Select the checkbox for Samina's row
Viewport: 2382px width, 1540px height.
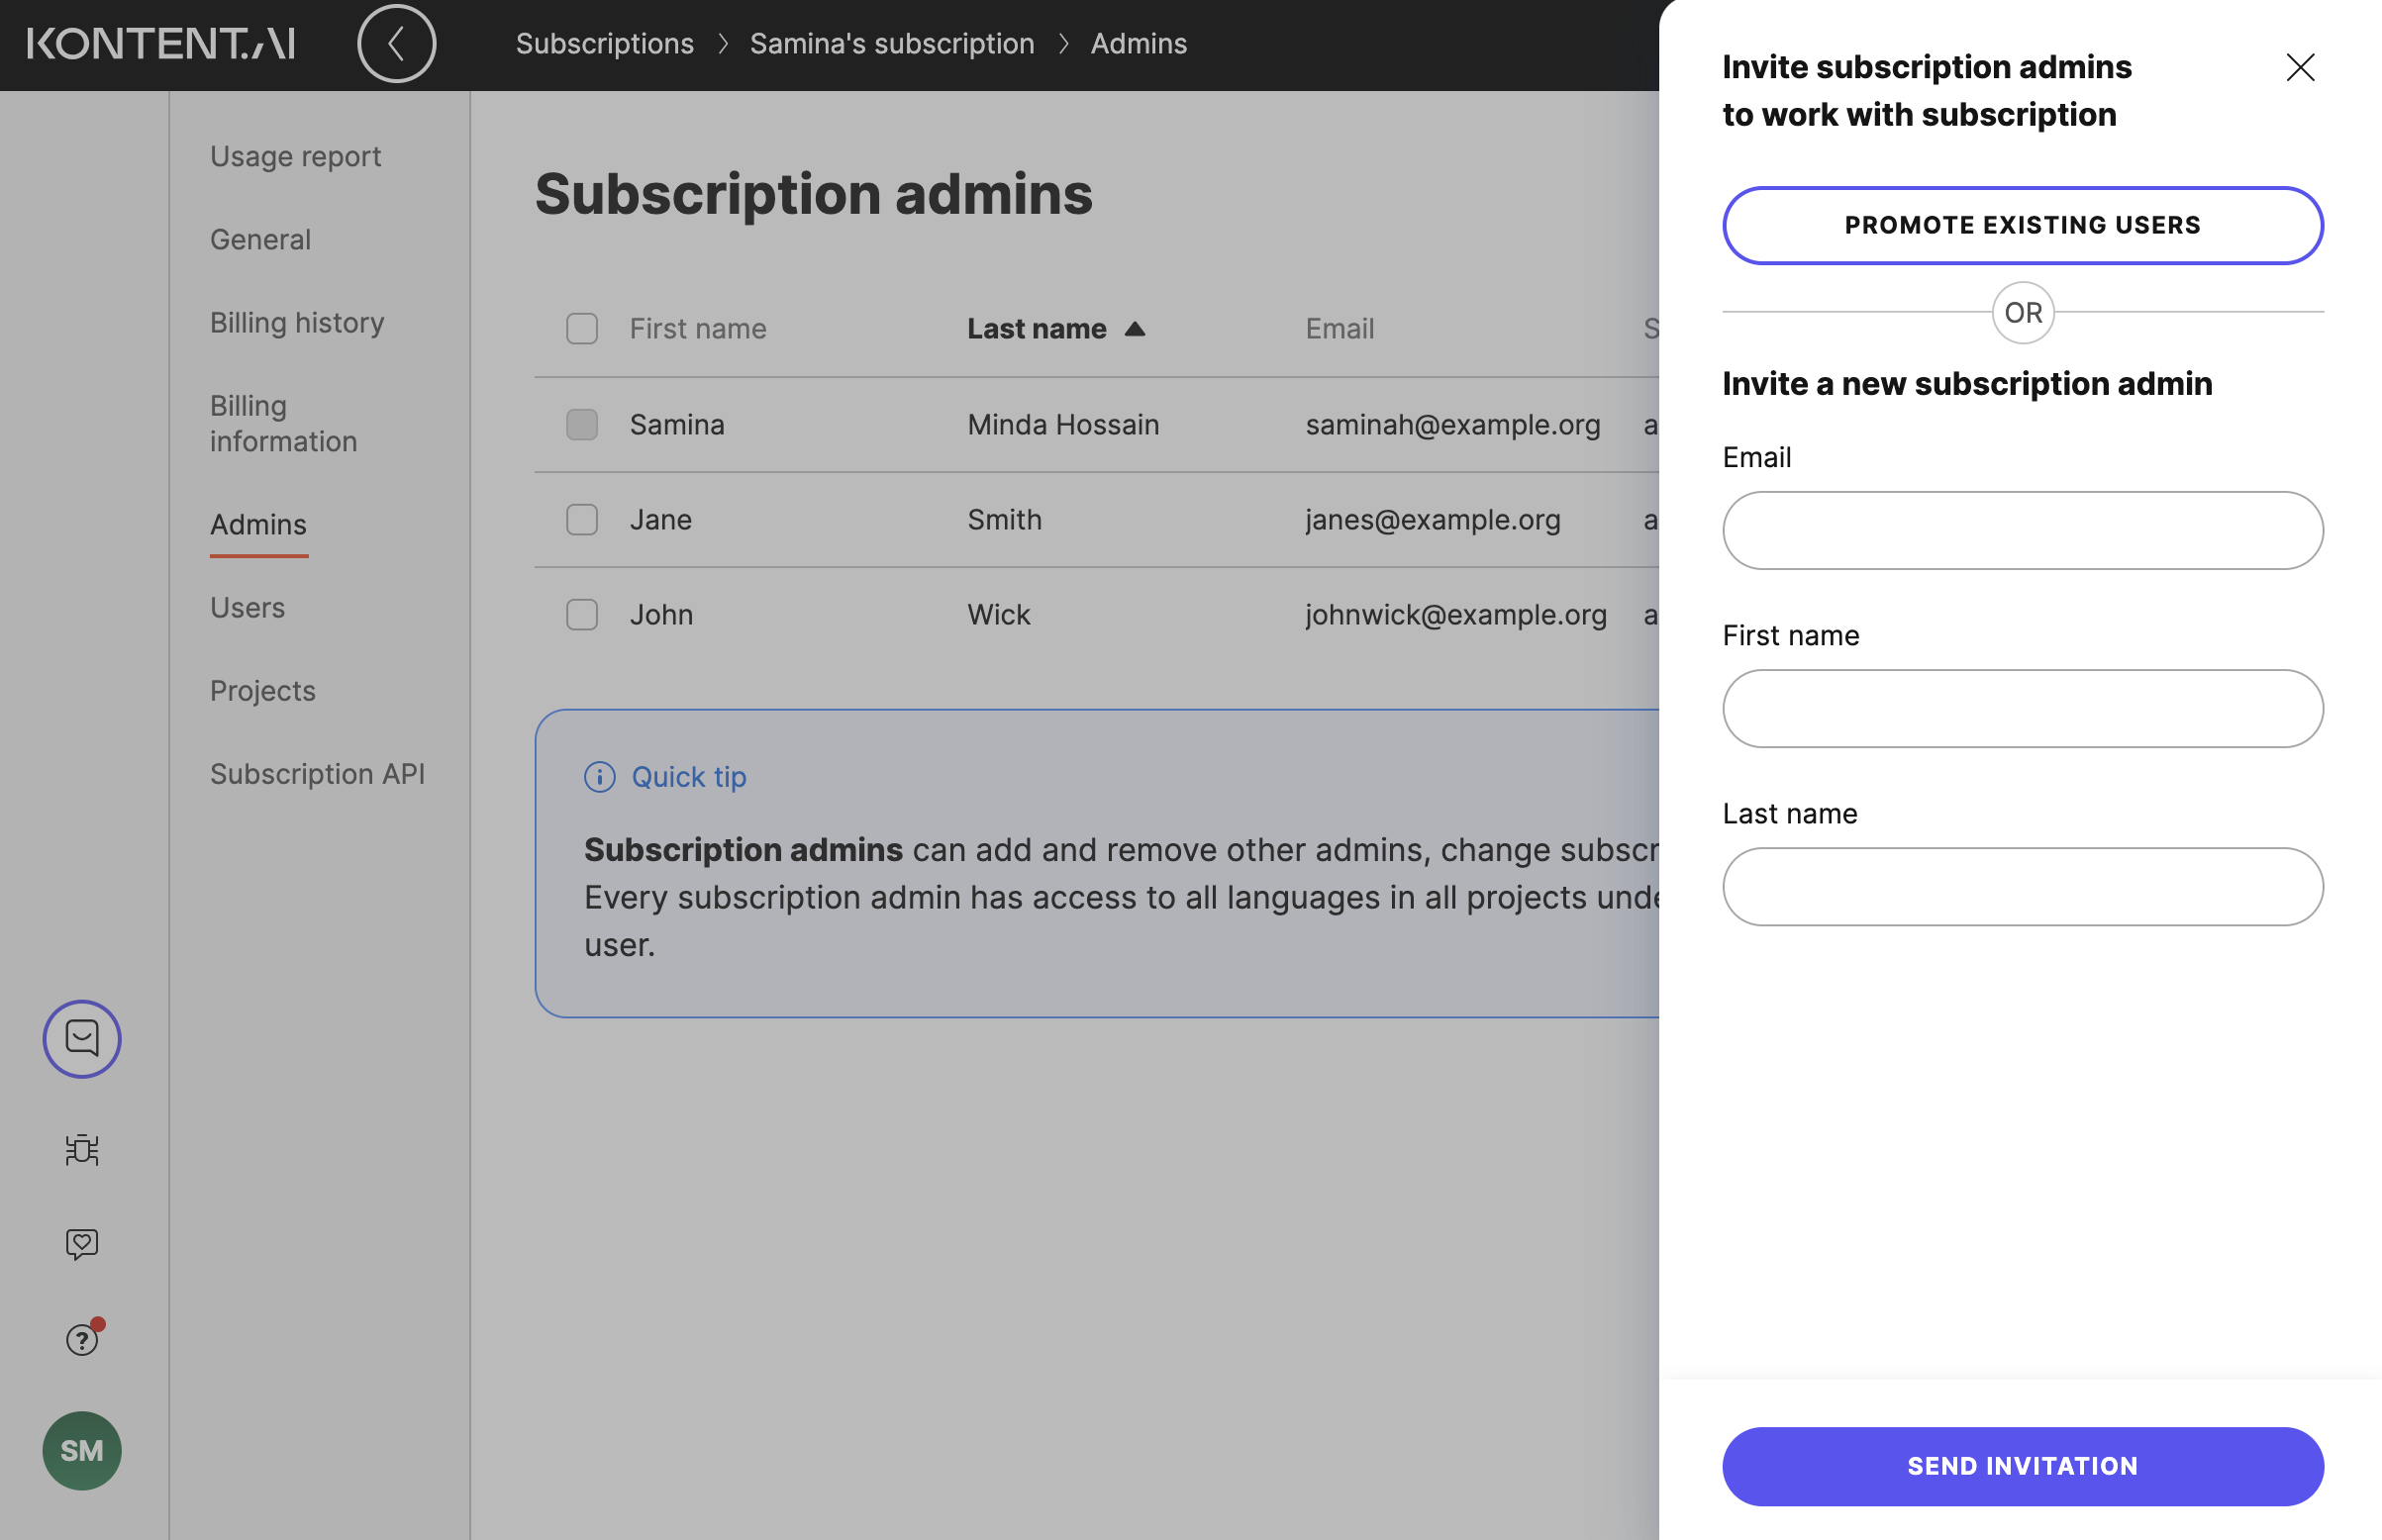pos(581,424)
